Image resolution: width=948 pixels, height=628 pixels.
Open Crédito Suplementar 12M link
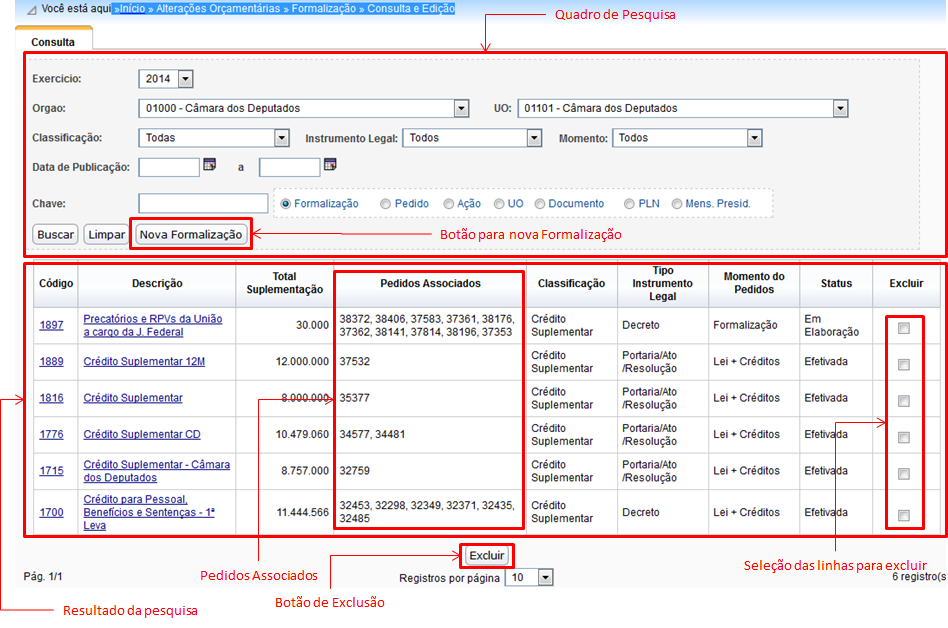point(144,361)
